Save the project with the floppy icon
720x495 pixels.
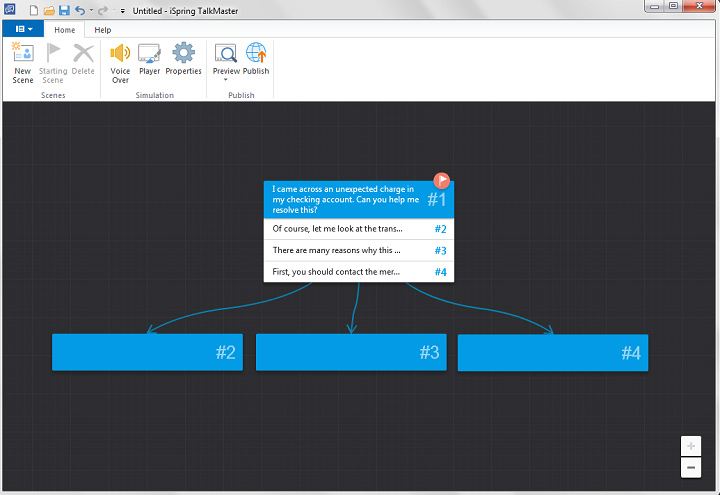click(x=64, y=10)
